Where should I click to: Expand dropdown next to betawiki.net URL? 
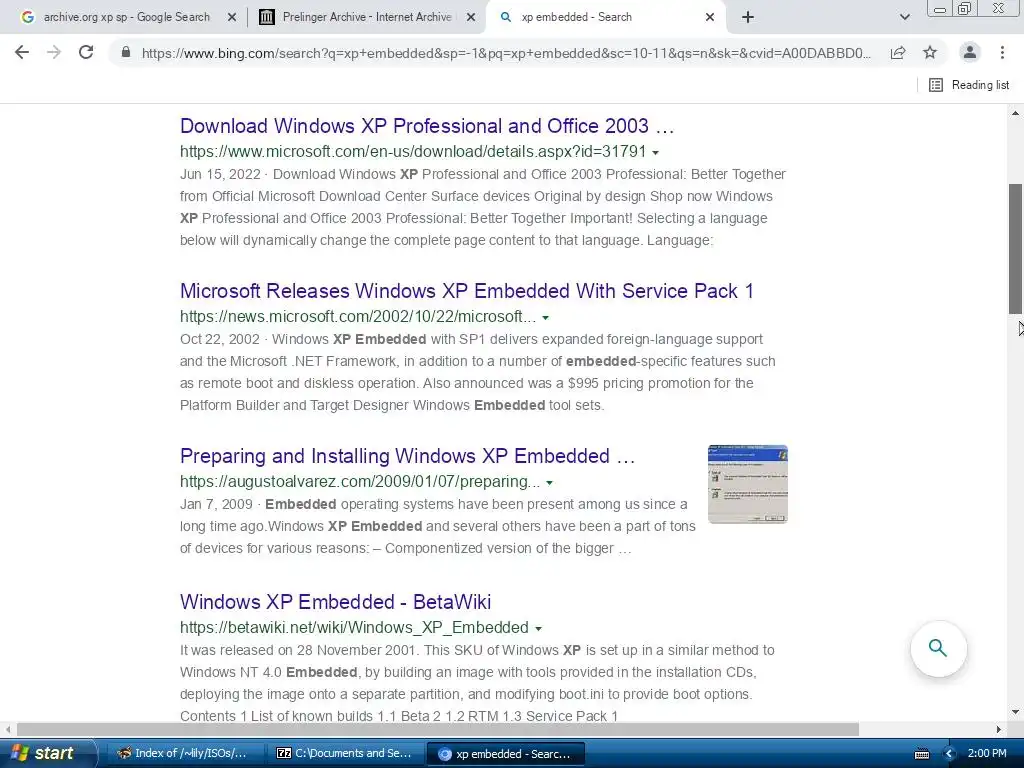(x=538, y=629)
